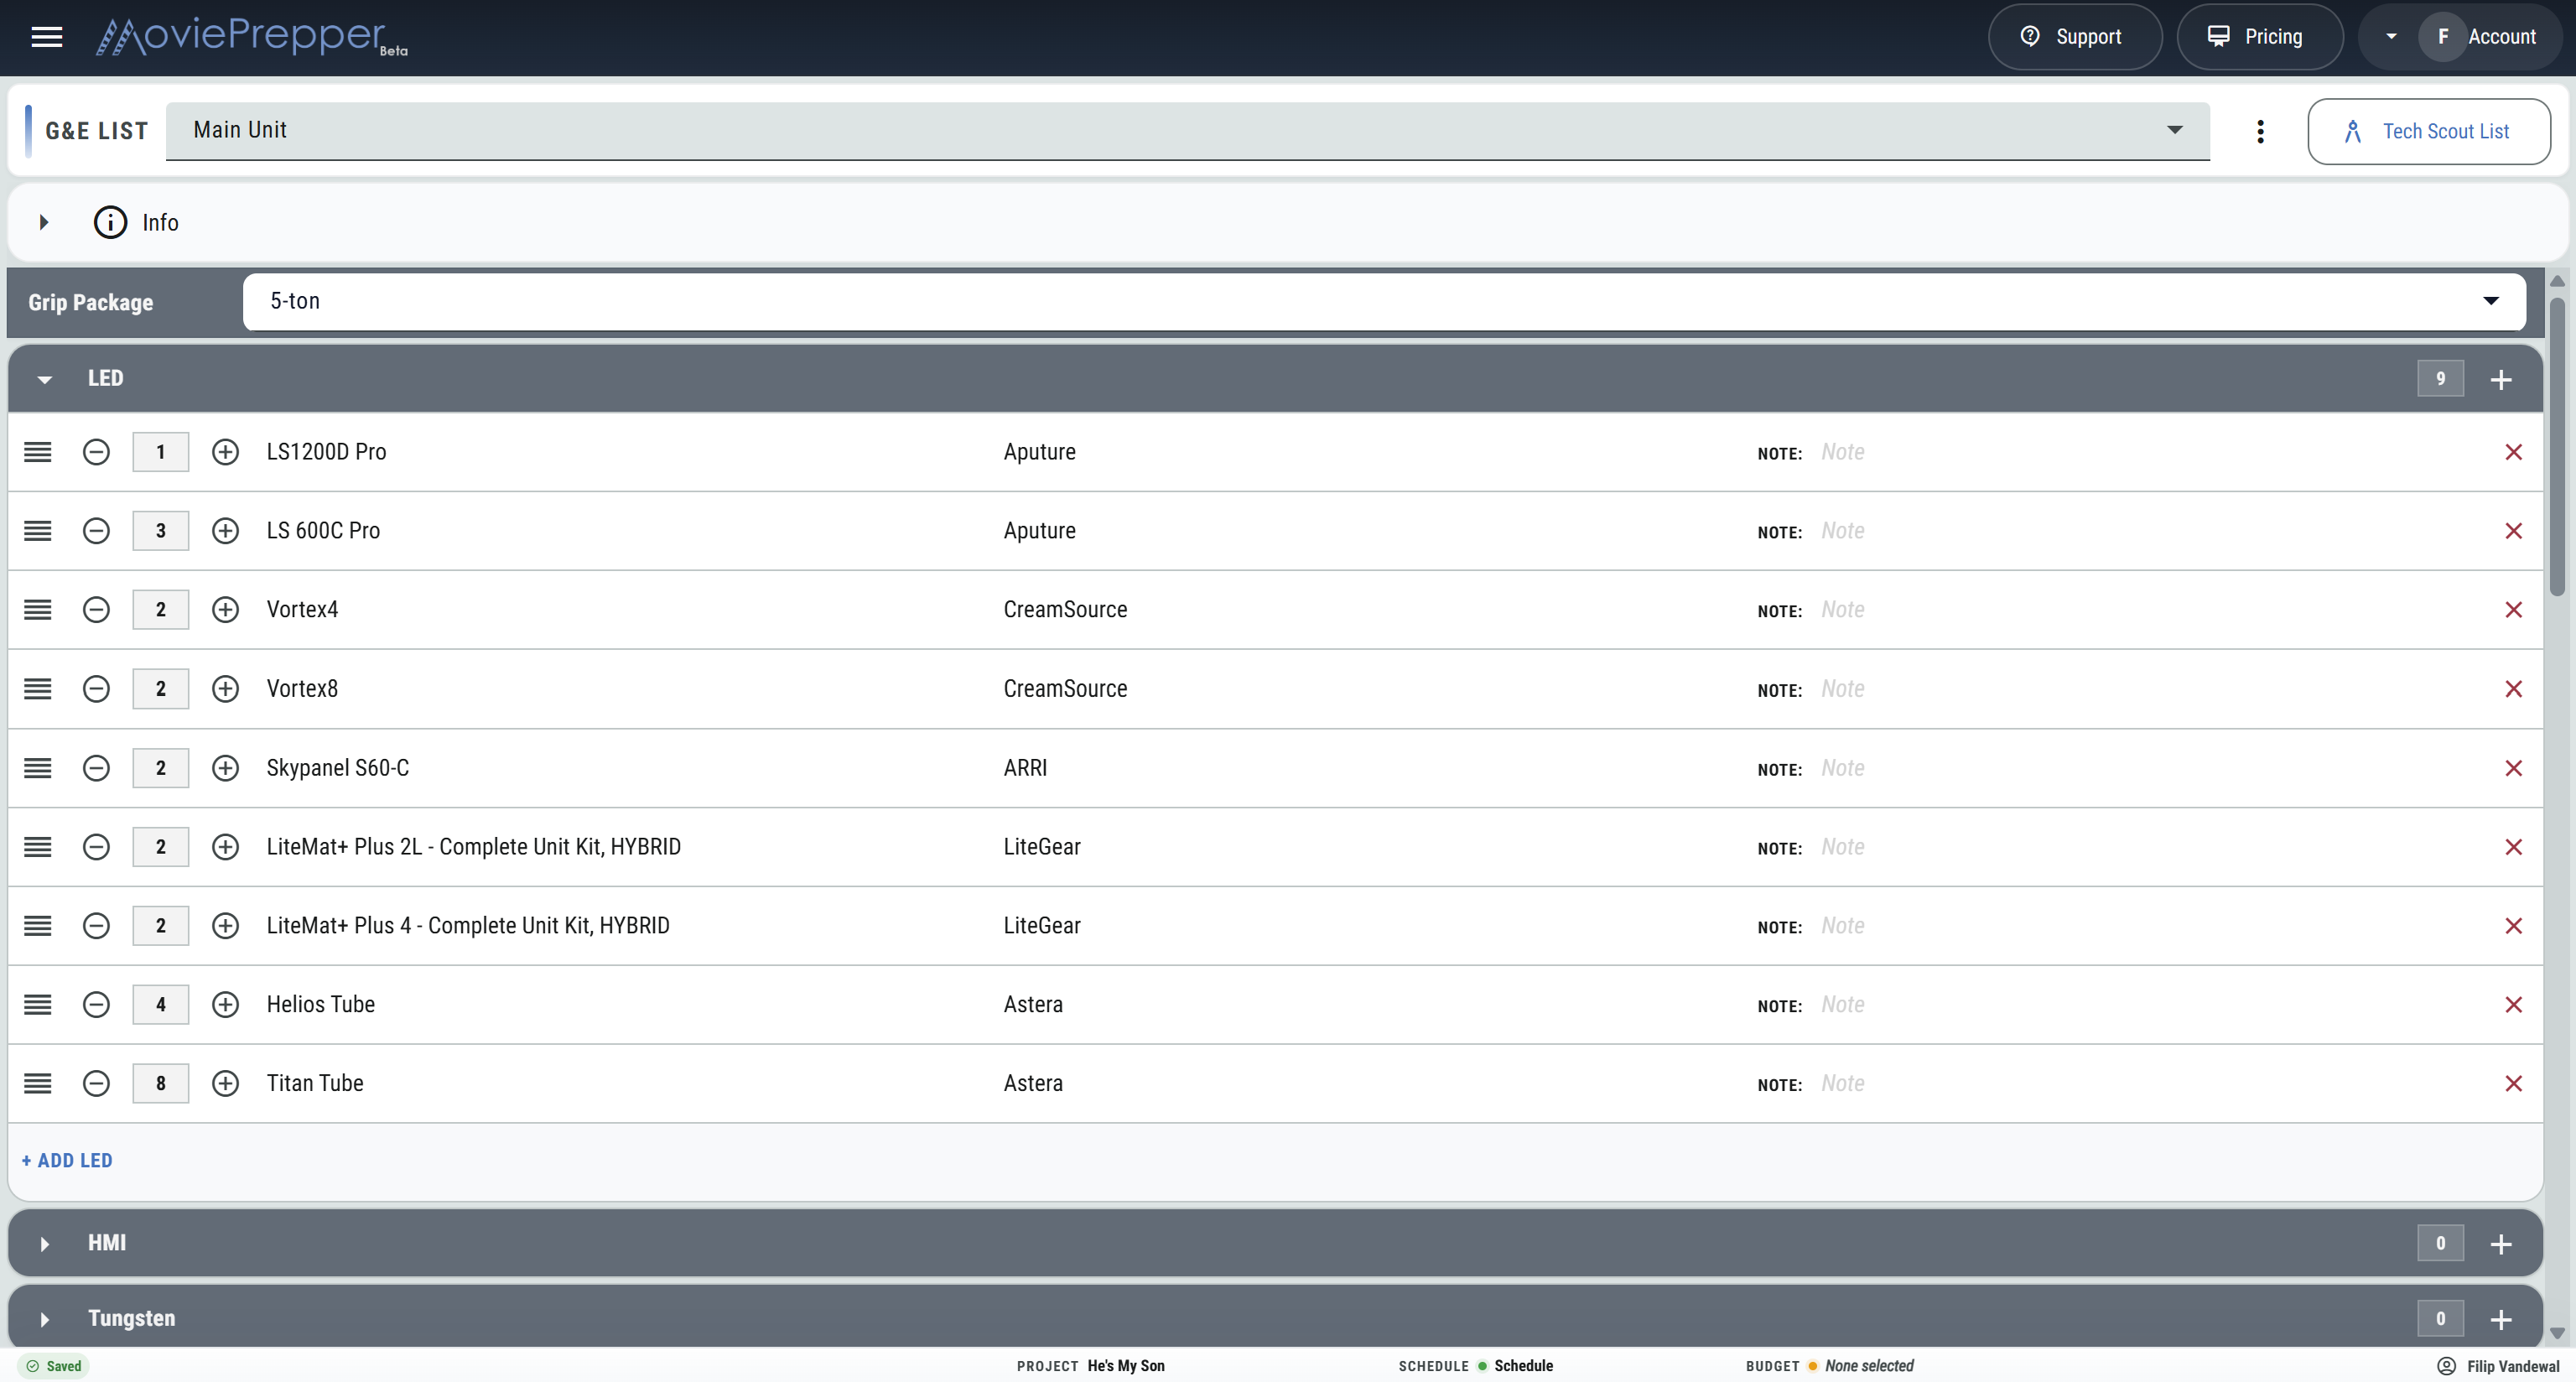Viewport: 2576px width, 1382px height.
Task: Collapse the LED section
Action: [x=44, y=379]
